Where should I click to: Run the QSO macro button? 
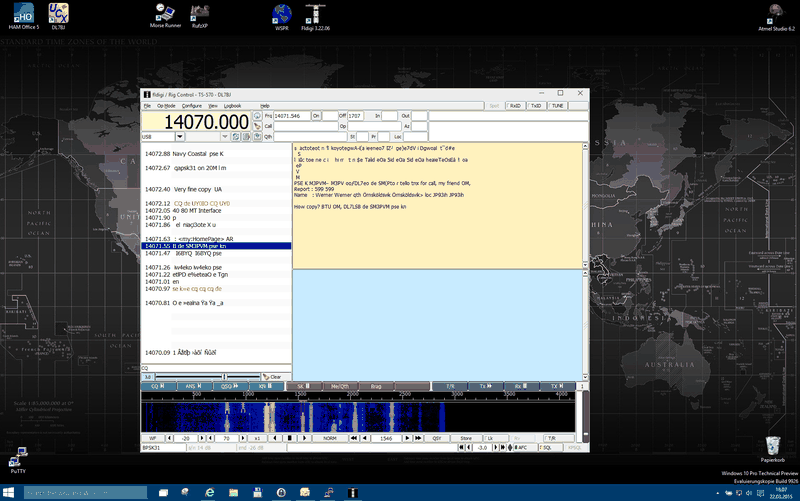coord(231,386)
